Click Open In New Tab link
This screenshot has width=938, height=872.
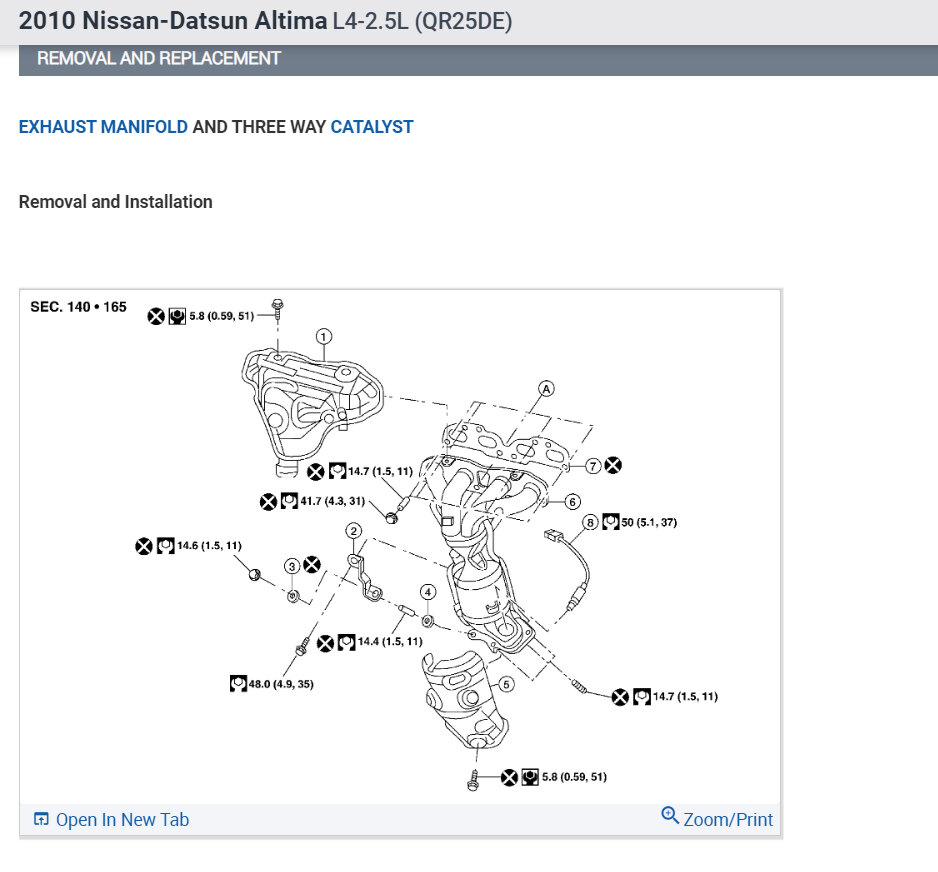122,819
